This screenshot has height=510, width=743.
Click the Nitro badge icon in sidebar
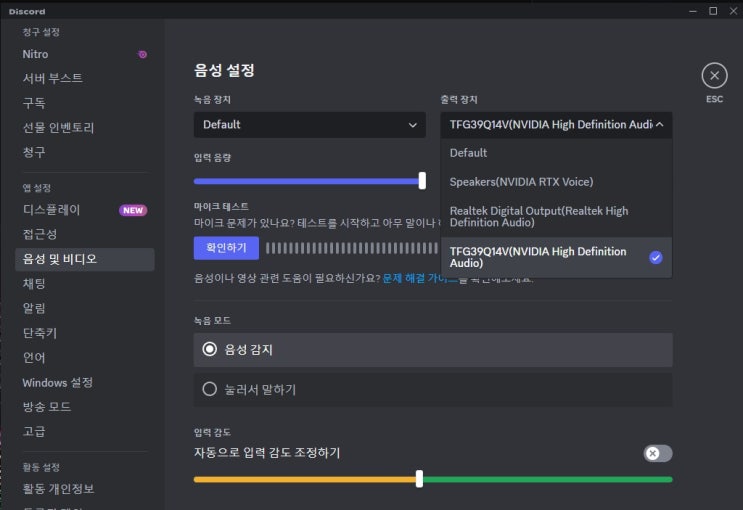pyautogui.click(x=142, y=55)
